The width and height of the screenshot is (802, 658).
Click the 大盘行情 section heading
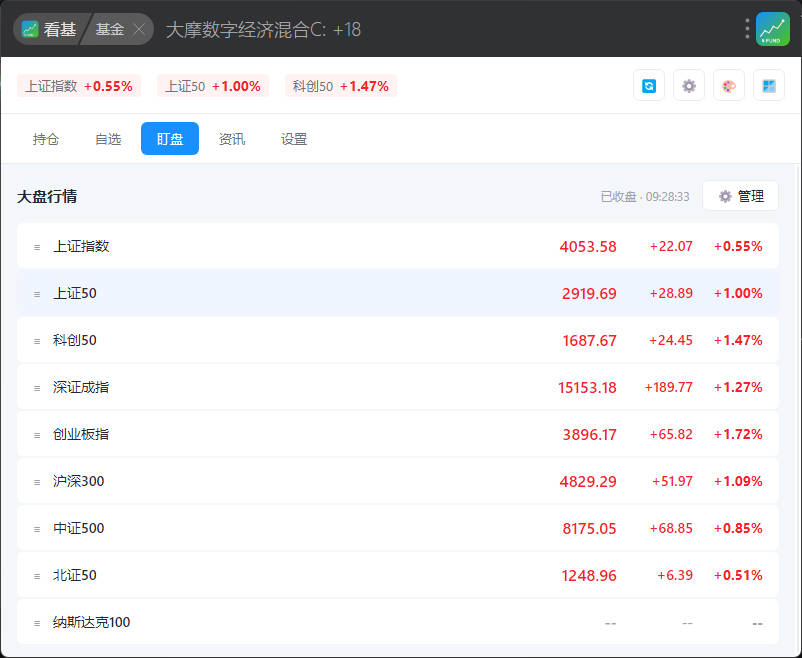tap(47, 196)
